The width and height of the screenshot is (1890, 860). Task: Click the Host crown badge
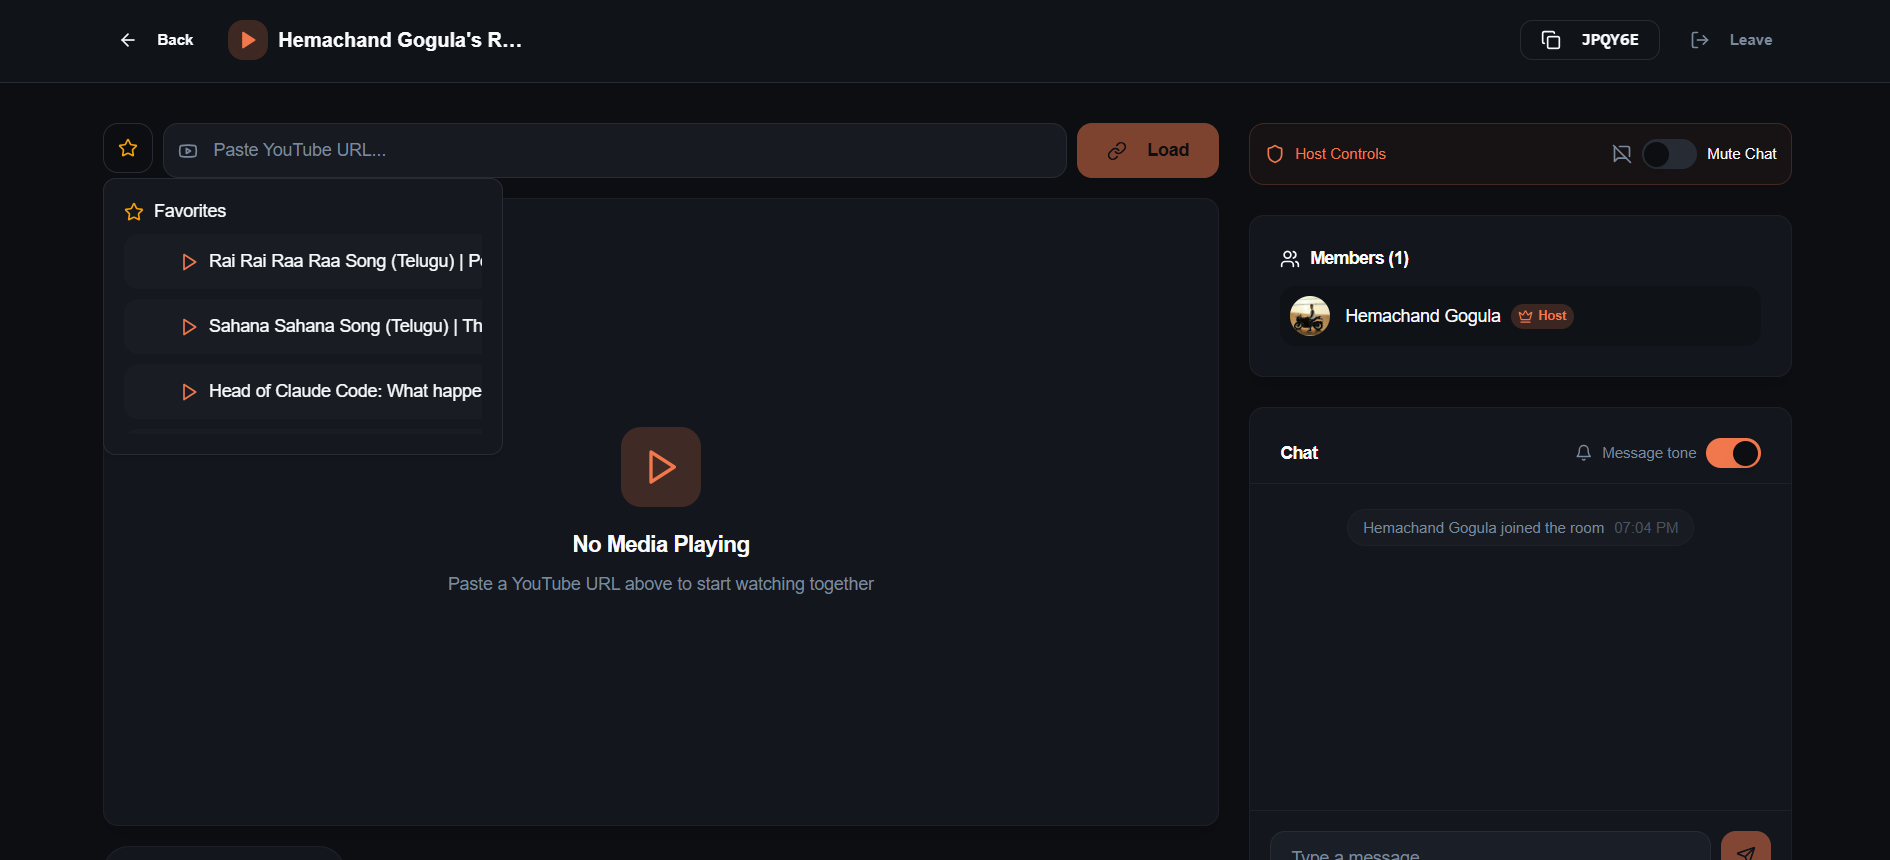point(1542,316)
